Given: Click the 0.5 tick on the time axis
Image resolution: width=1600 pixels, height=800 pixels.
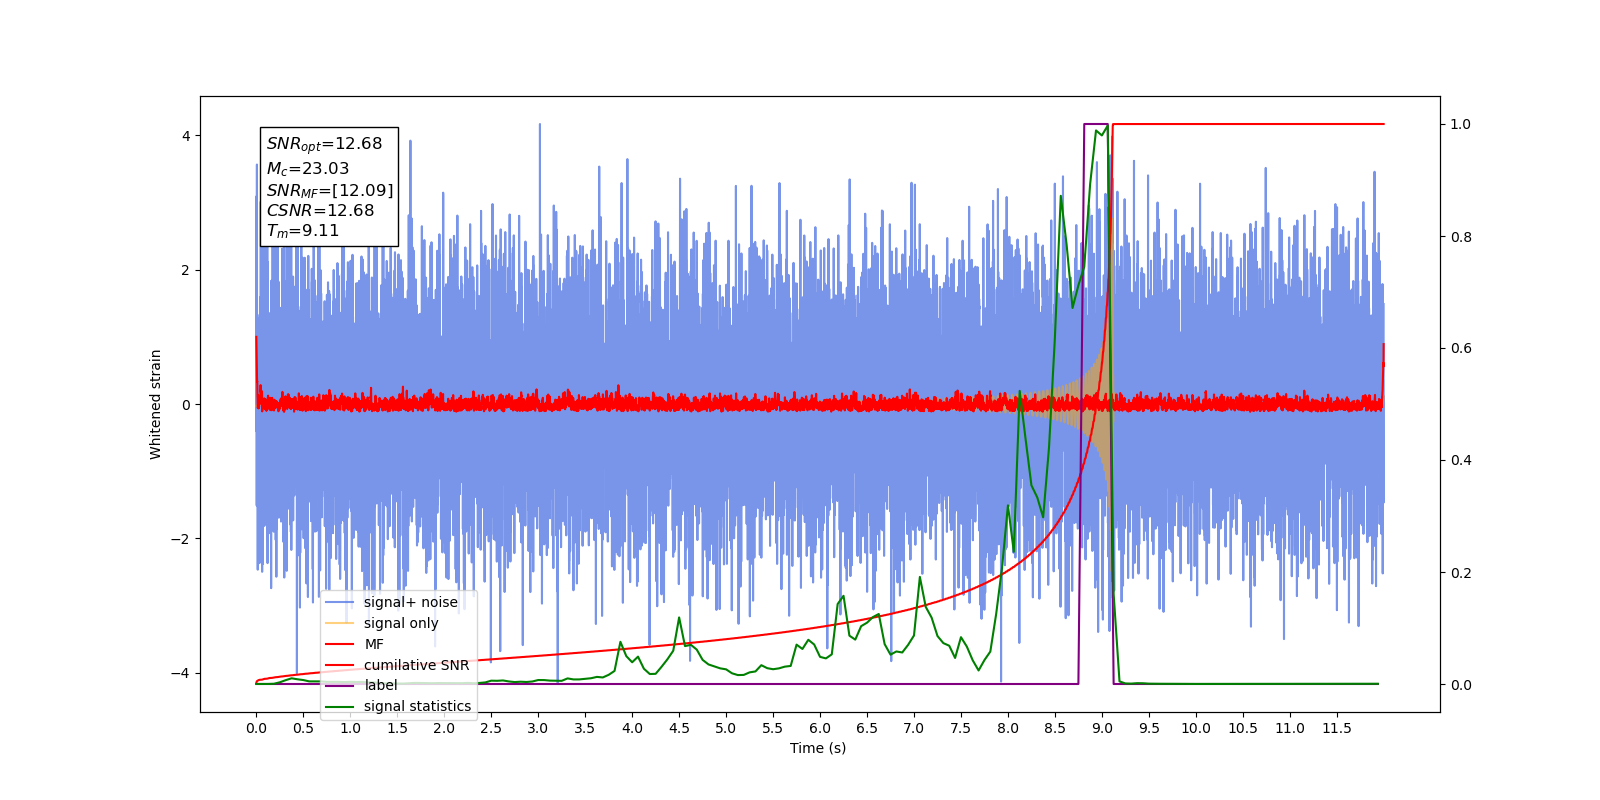Looking at the screenshot, I should tap(303, 728).
